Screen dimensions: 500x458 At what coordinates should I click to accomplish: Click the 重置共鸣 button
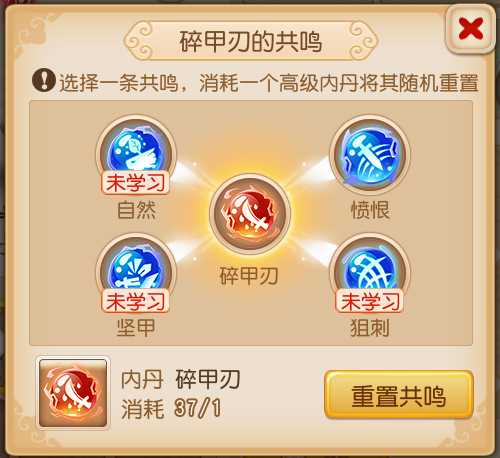pyautogui.click(x=399, y=395)
